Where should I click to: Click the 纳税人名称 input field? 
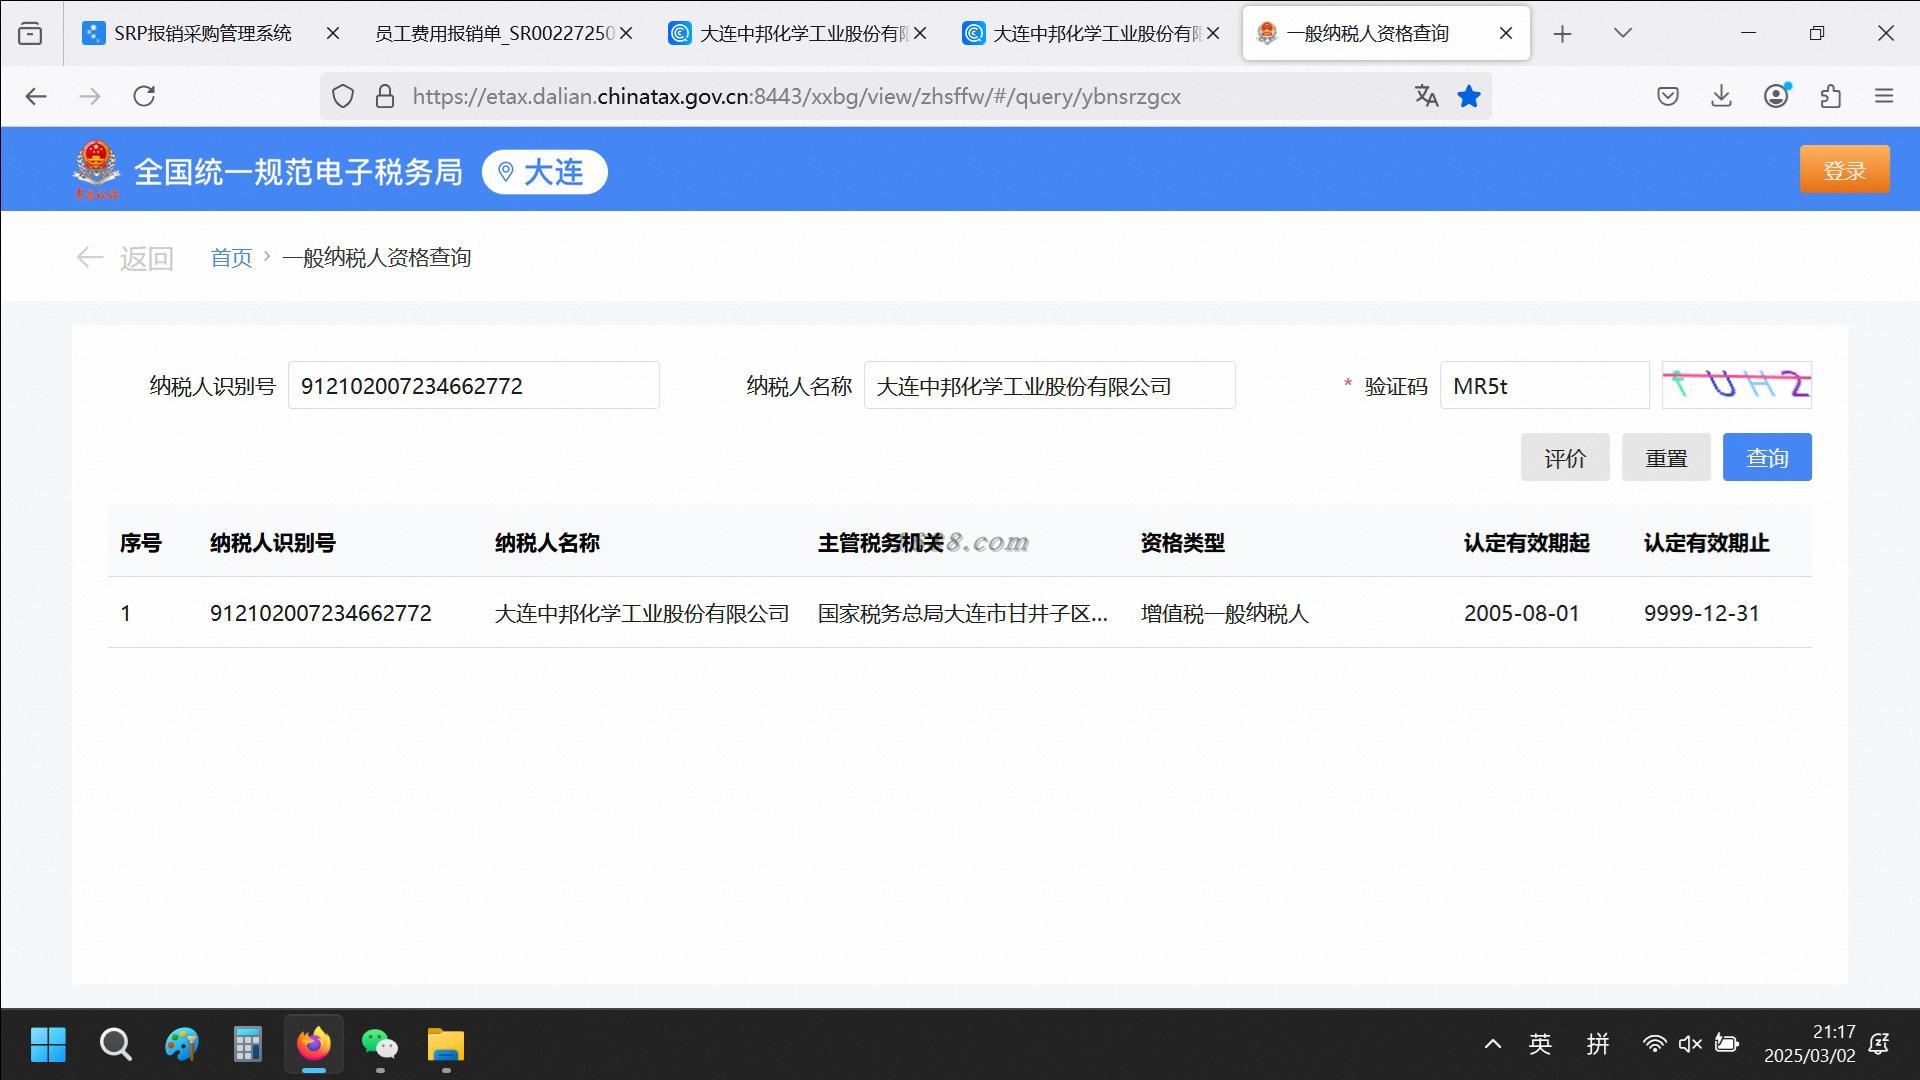[1050, 386]
